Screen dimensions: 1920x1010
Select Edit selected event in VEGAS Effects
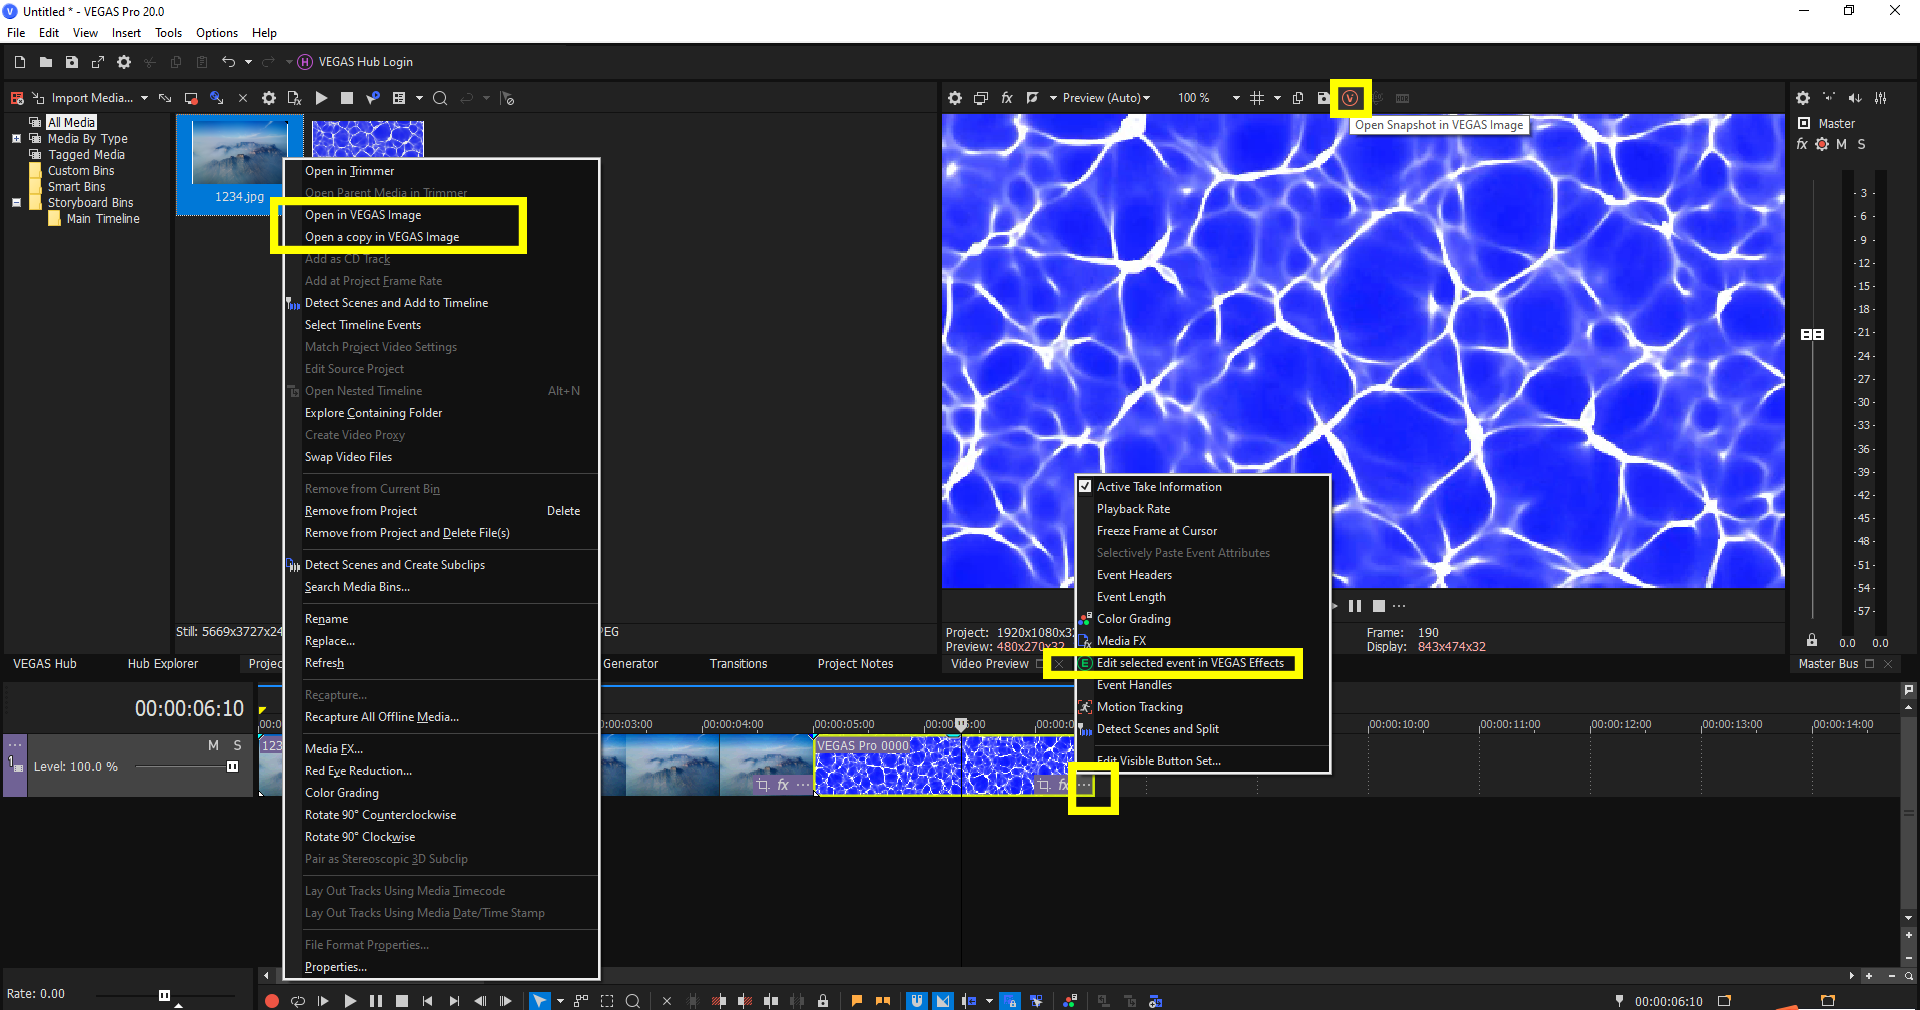(x=1190, y=663)
